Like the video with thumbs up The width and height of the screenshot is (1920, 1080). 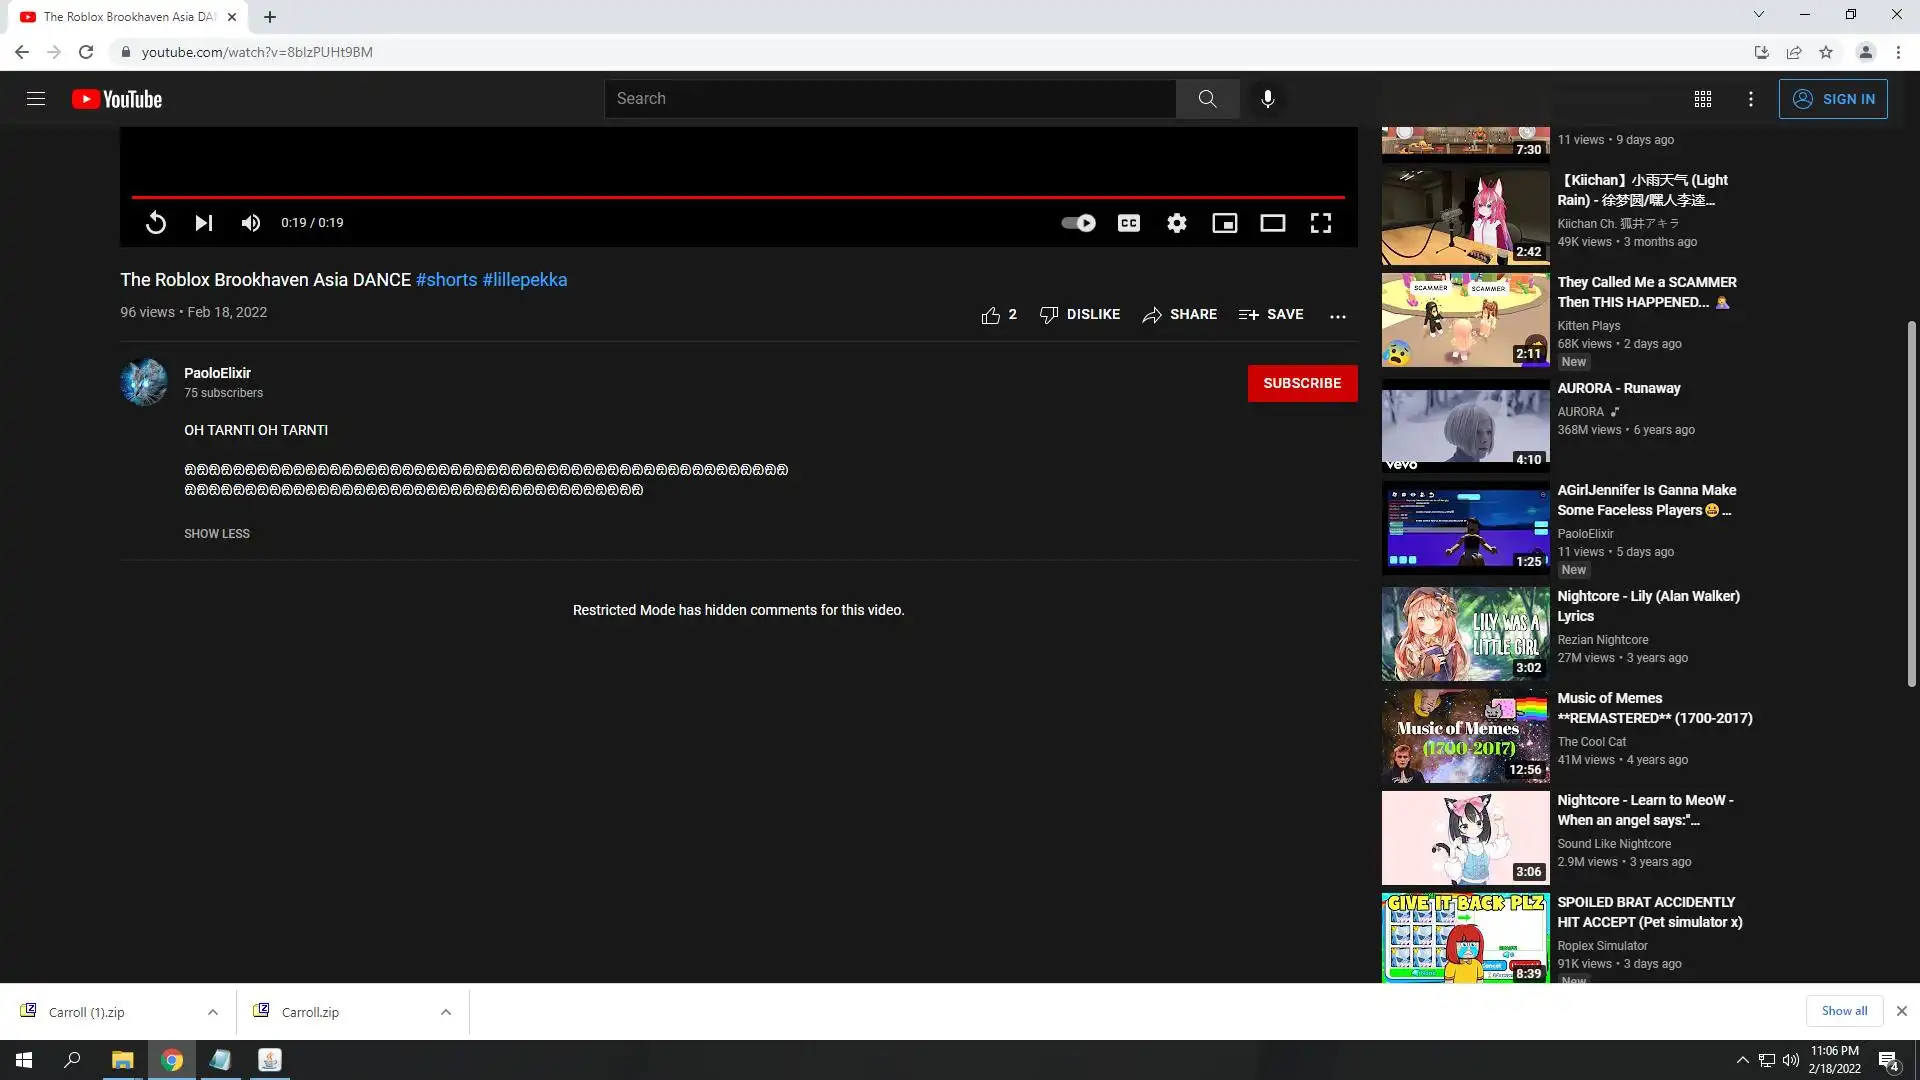click(991, 315)
